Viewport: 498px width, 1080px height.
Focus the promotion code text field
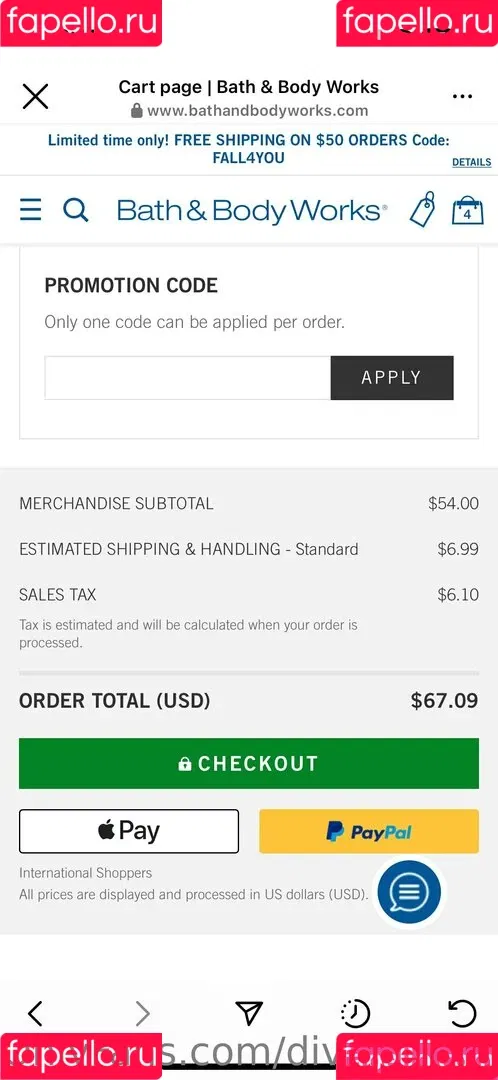[x=187, y=377]
